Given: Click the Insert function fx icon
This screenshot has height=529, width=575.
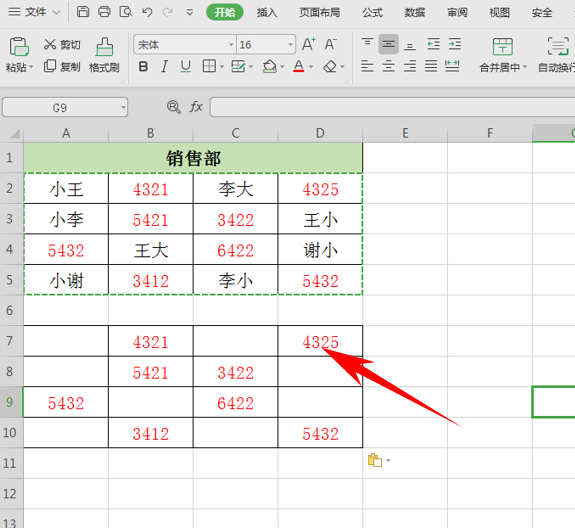Looking at the screenshot, I should [196, 107].
